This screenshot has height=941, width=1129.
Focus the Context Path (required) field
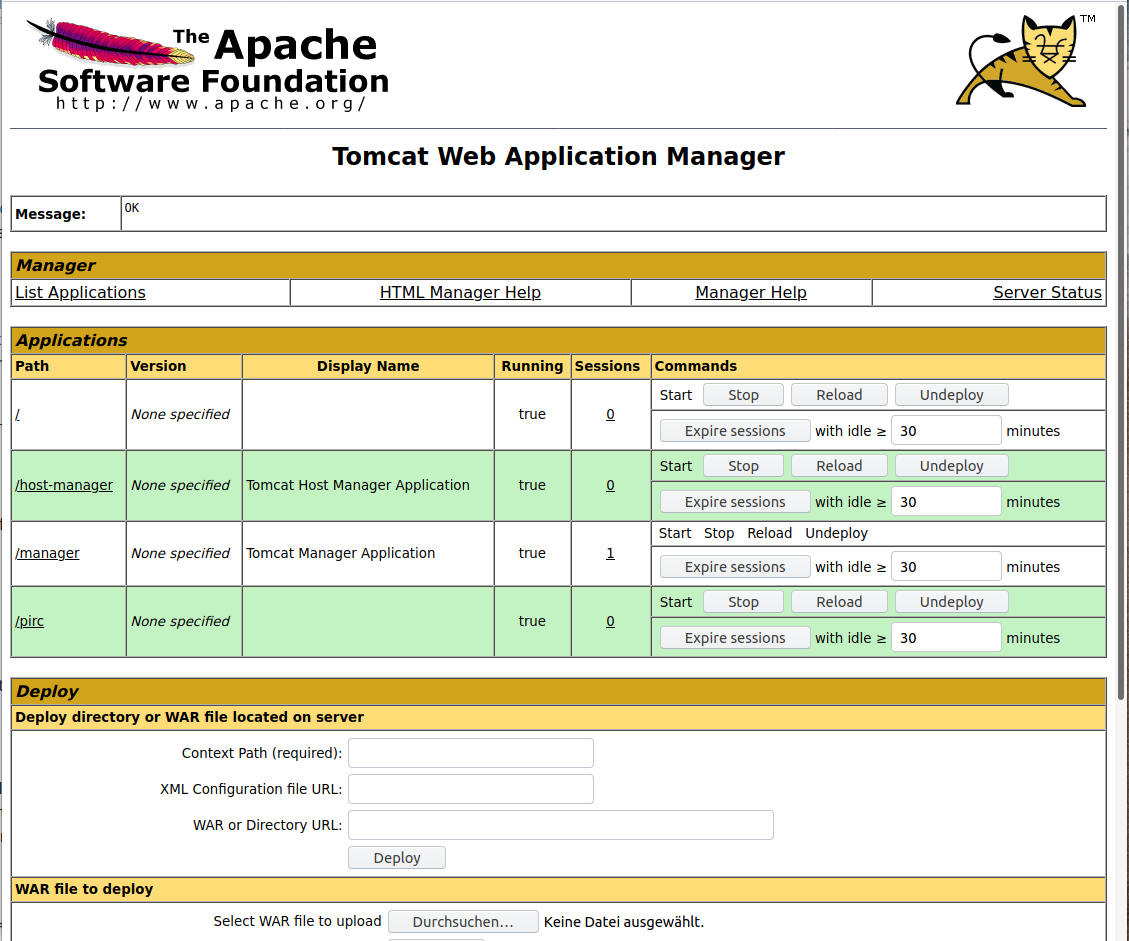pos(471,753)
